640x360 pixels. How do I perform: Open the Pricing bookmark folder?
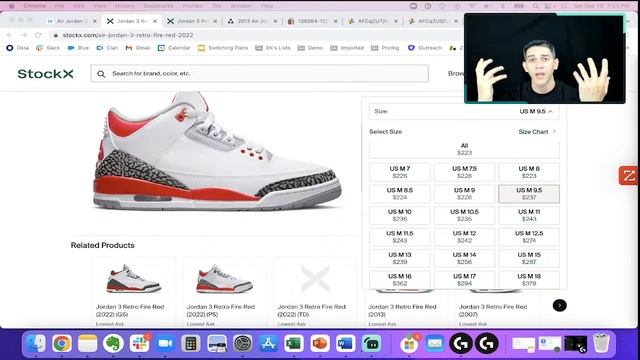pyautogui.click(x=385, y=48)
